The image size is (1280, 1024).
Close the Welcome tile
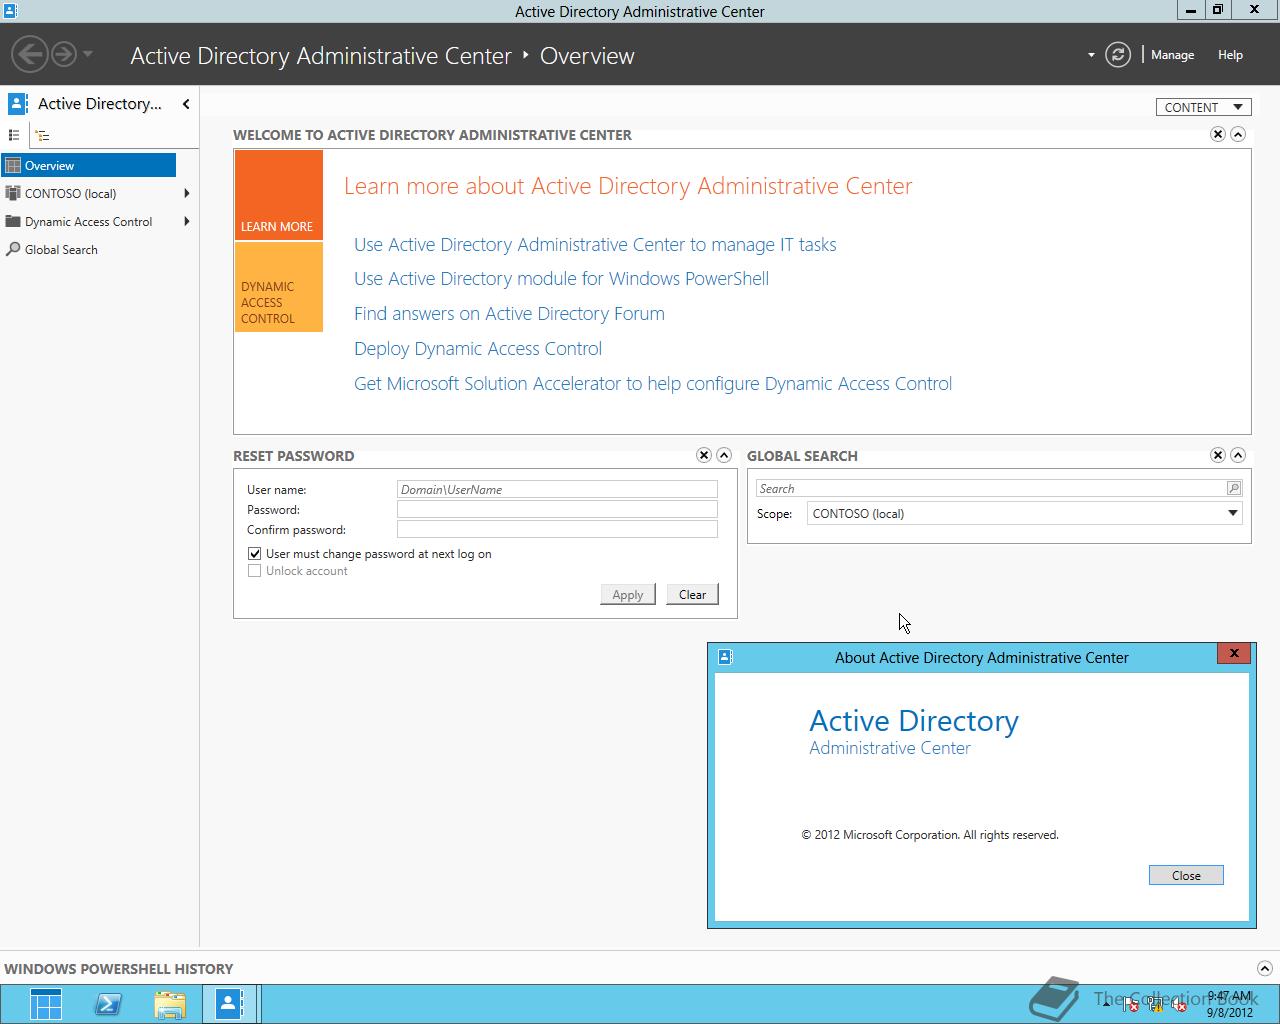[1218, 134]
